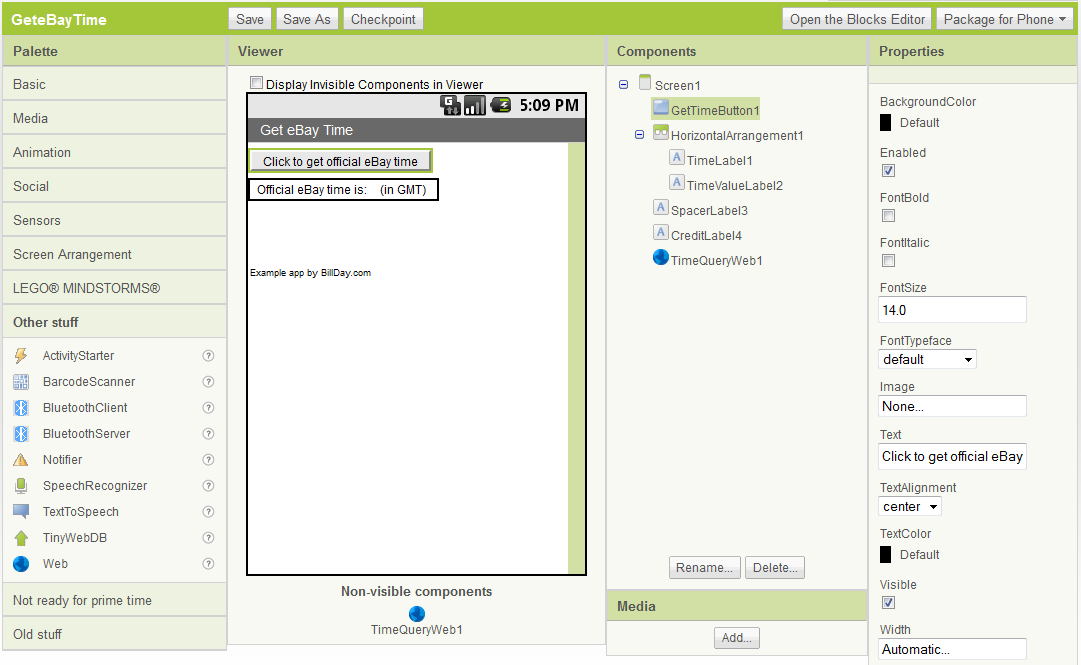Choose the Notifier warning icon
Image resolution: width=1081 pixels, height=665 pixels.
[21, 460]
